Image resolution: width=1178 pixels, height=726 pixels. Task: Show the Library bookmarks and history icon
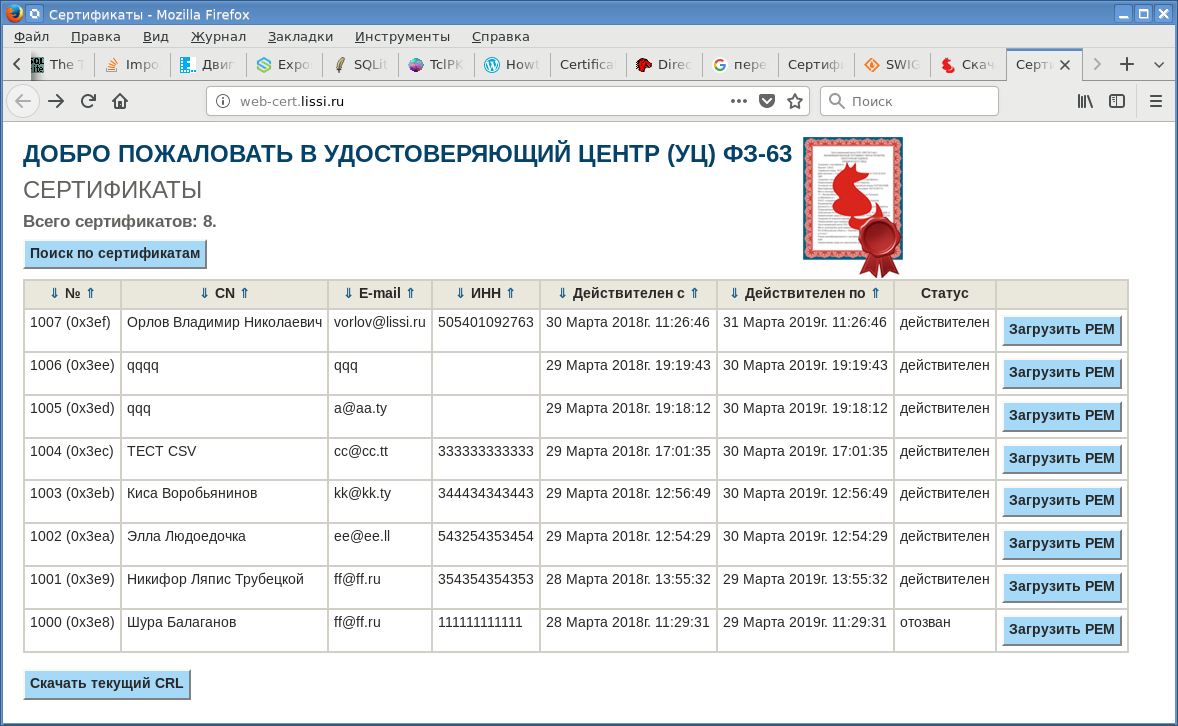(x=1085, y=101)
